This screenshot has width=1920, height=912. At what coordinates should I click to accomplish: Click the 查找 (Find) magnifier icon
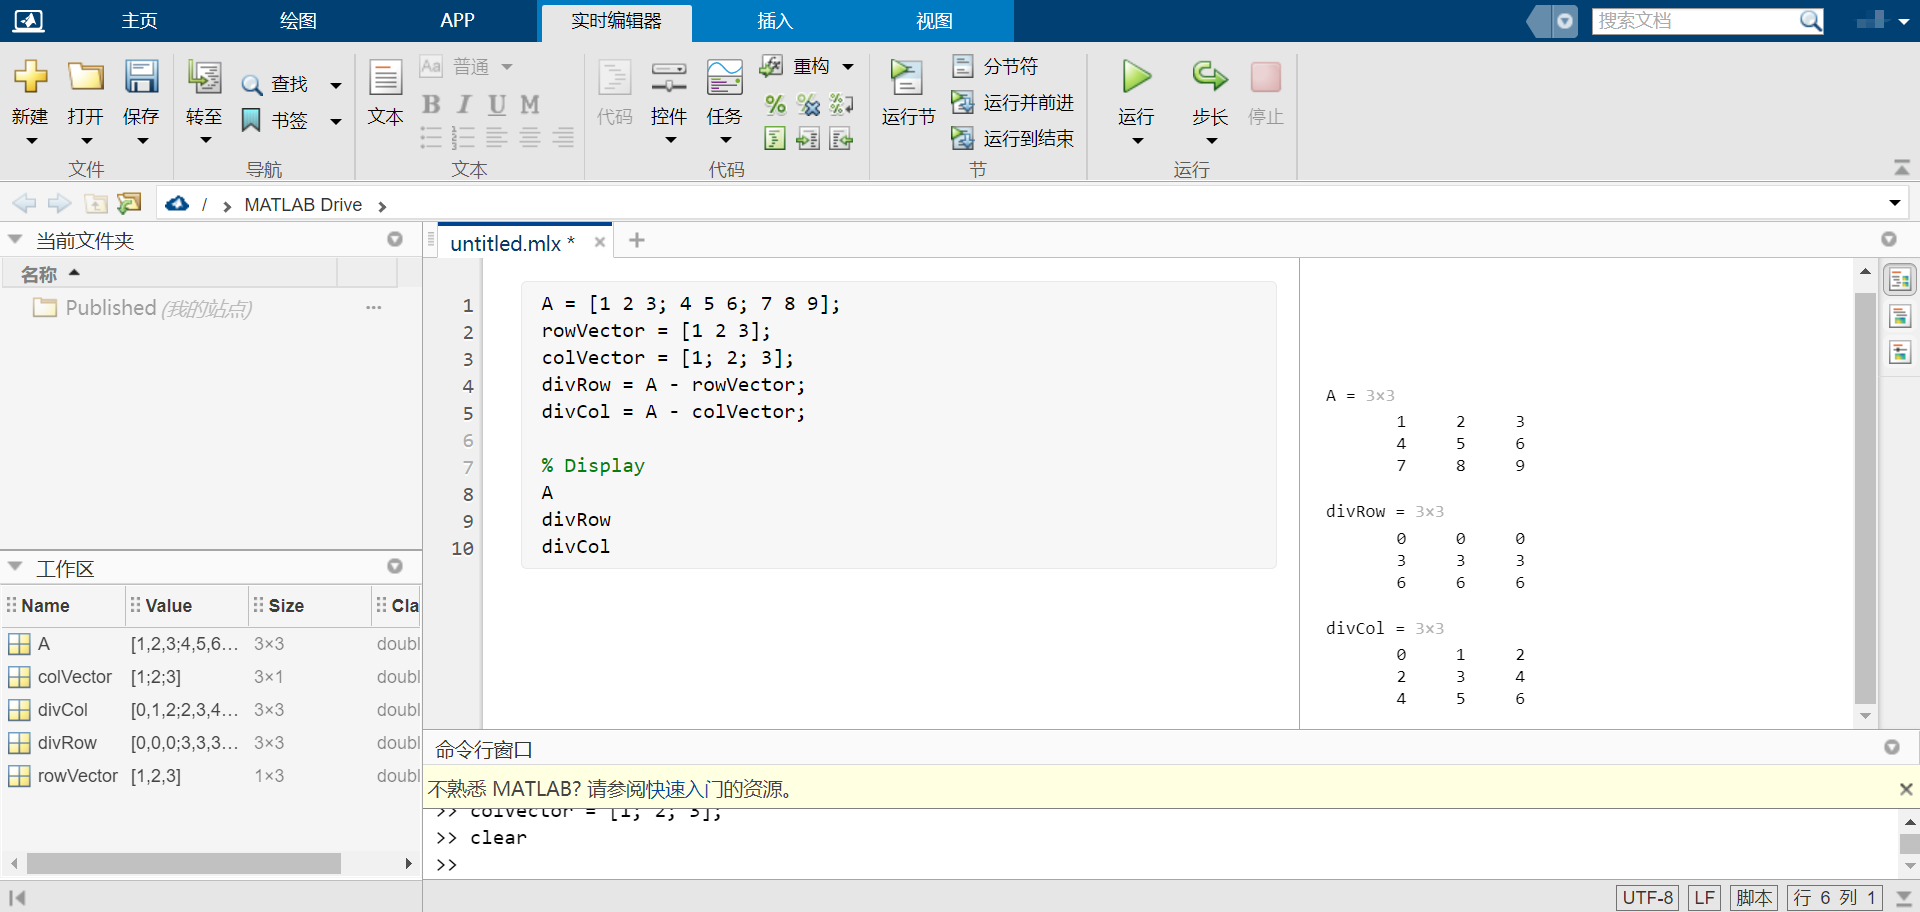click(x=252, y=85)
